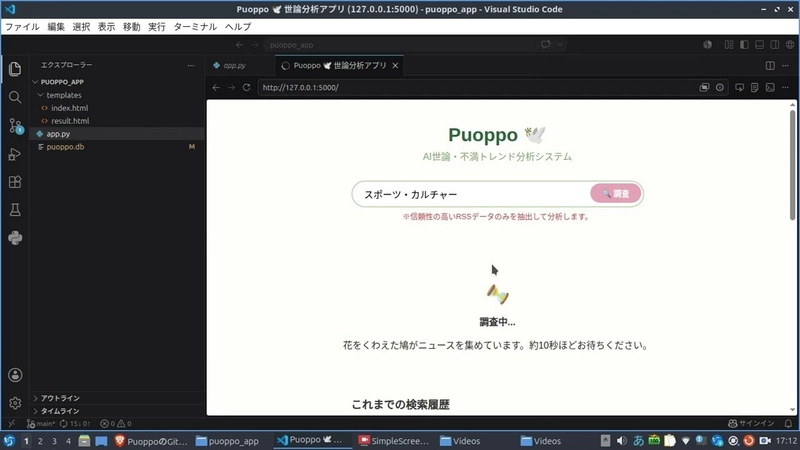
Task: Open the 実行 menu
Action: pyautogui.click(x=157, y=27)
